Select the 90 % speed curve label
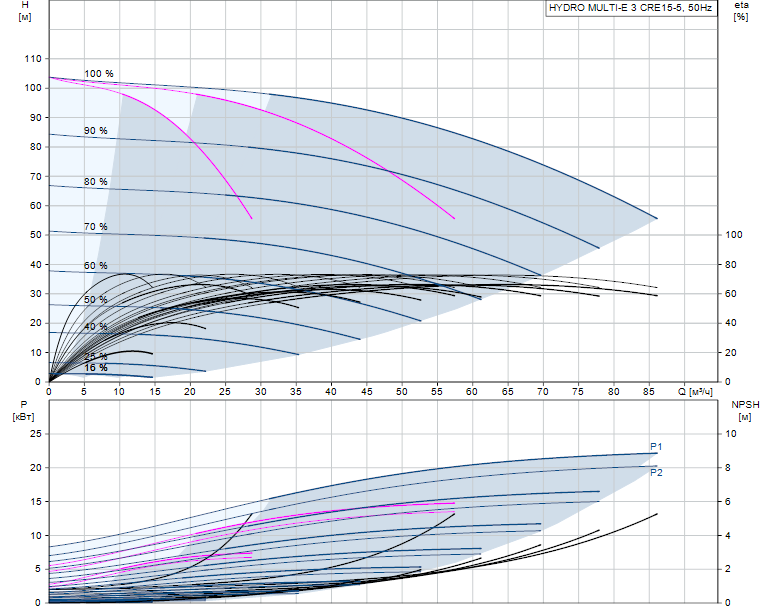774x611 pixels. pos(96,131)
